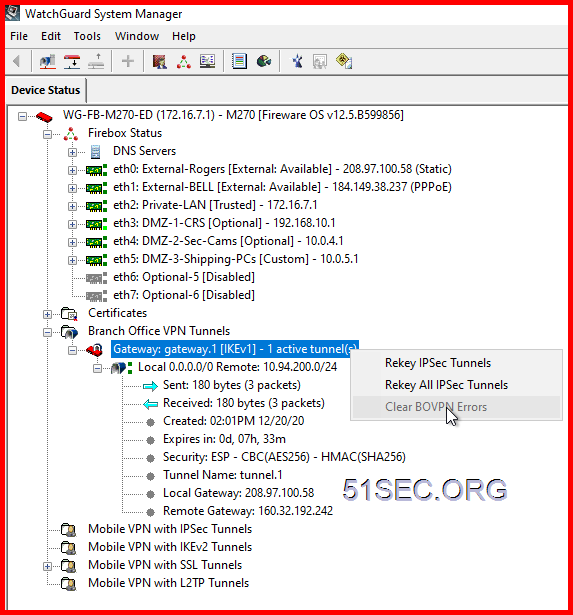
Task: Click the DNS Servers server icon
Action: pyautogui.click(x=95, y=152)
